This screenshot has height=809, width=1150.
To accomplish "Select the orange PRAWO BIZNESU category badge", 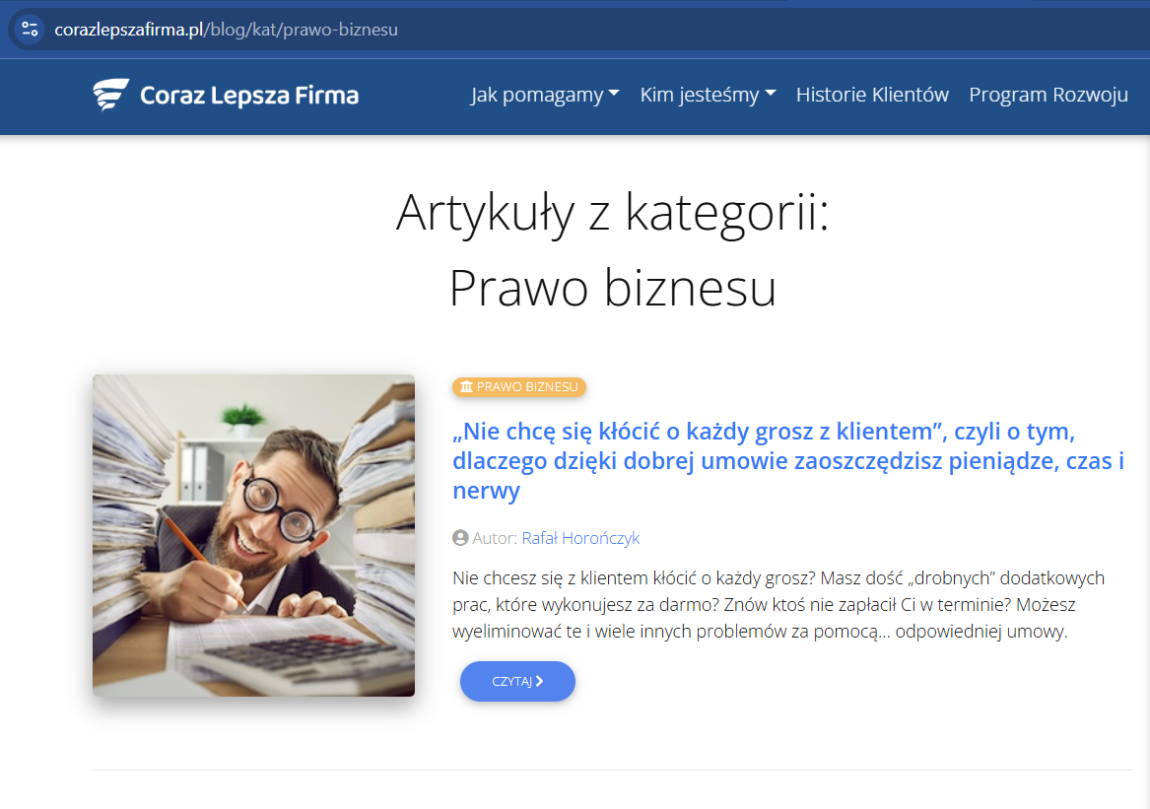I will tap(519, 387).
